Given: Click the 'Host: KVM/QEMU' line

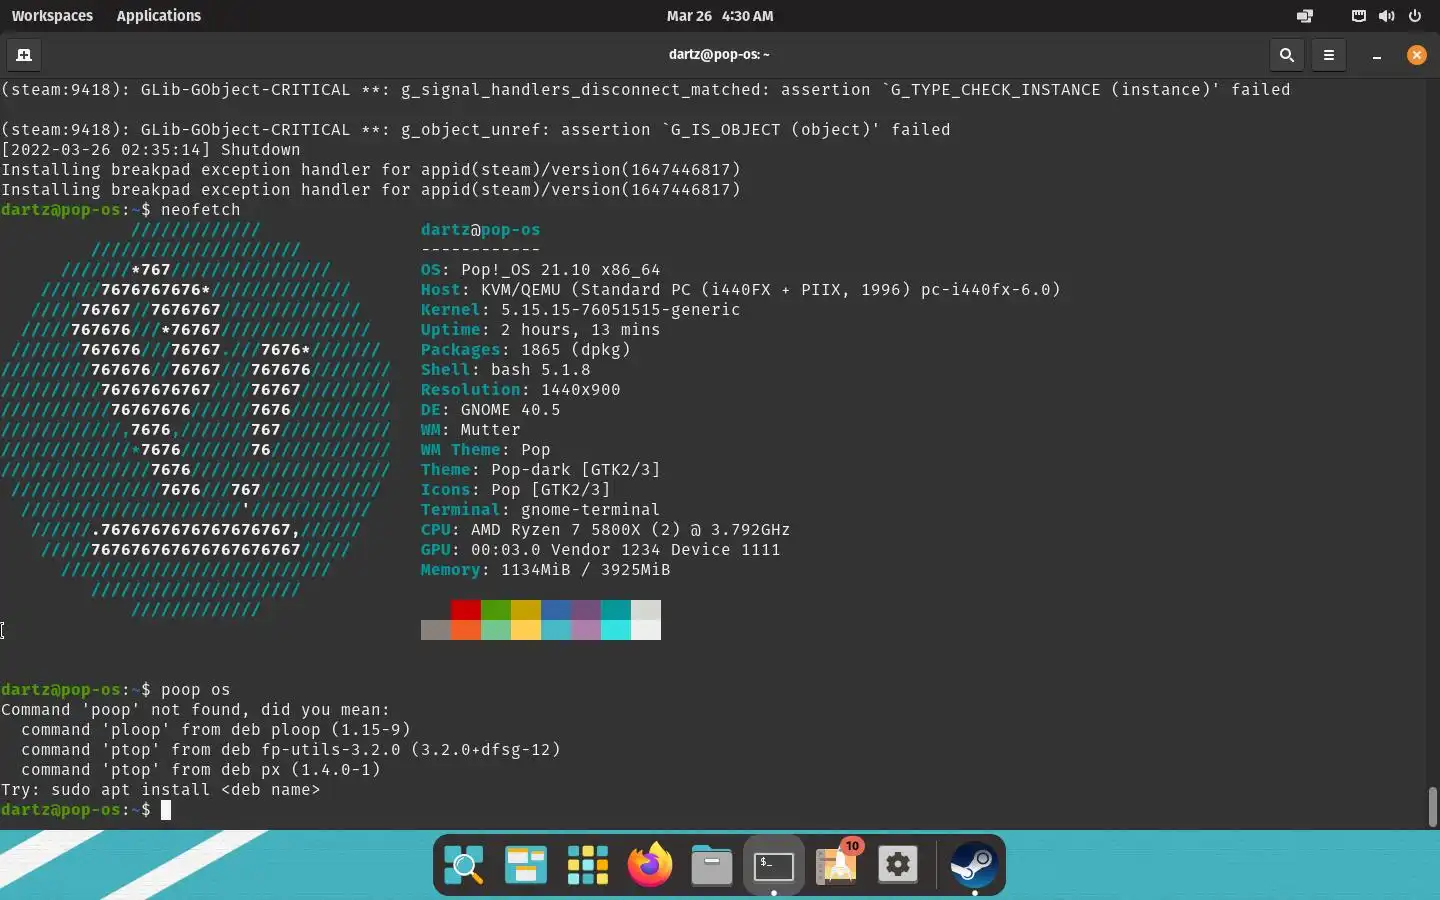Looking at the screenshot, I should click(741, 290).
